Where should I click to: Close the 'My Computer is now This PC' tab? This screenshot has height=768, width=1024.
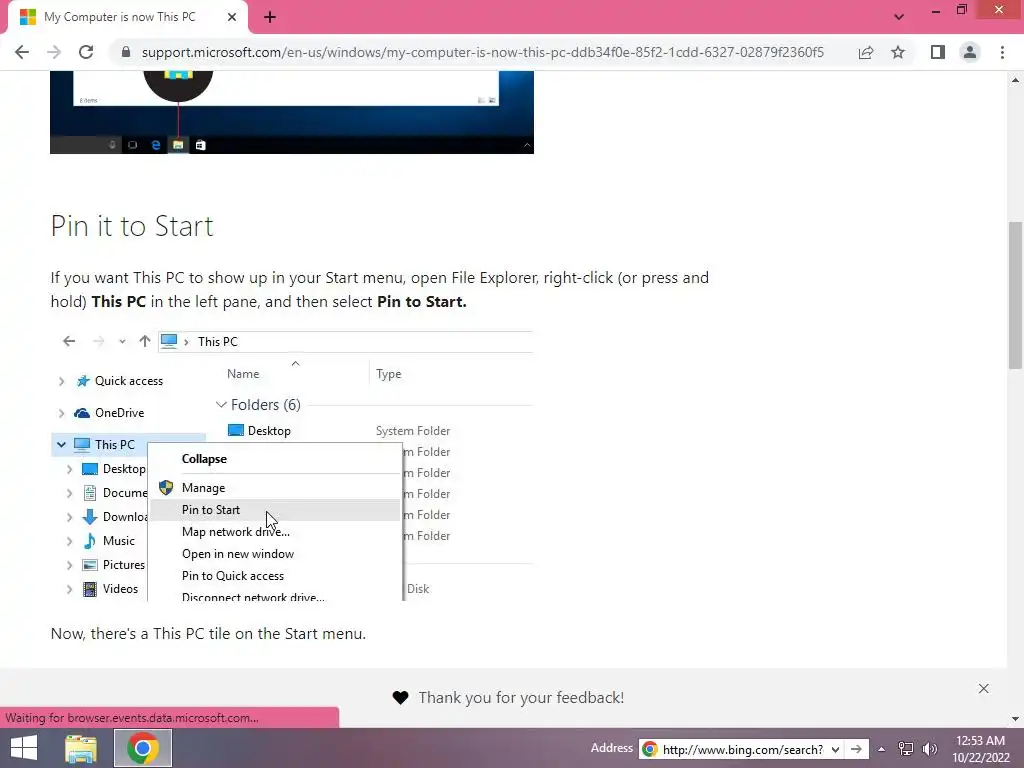(x=231, y=17)
